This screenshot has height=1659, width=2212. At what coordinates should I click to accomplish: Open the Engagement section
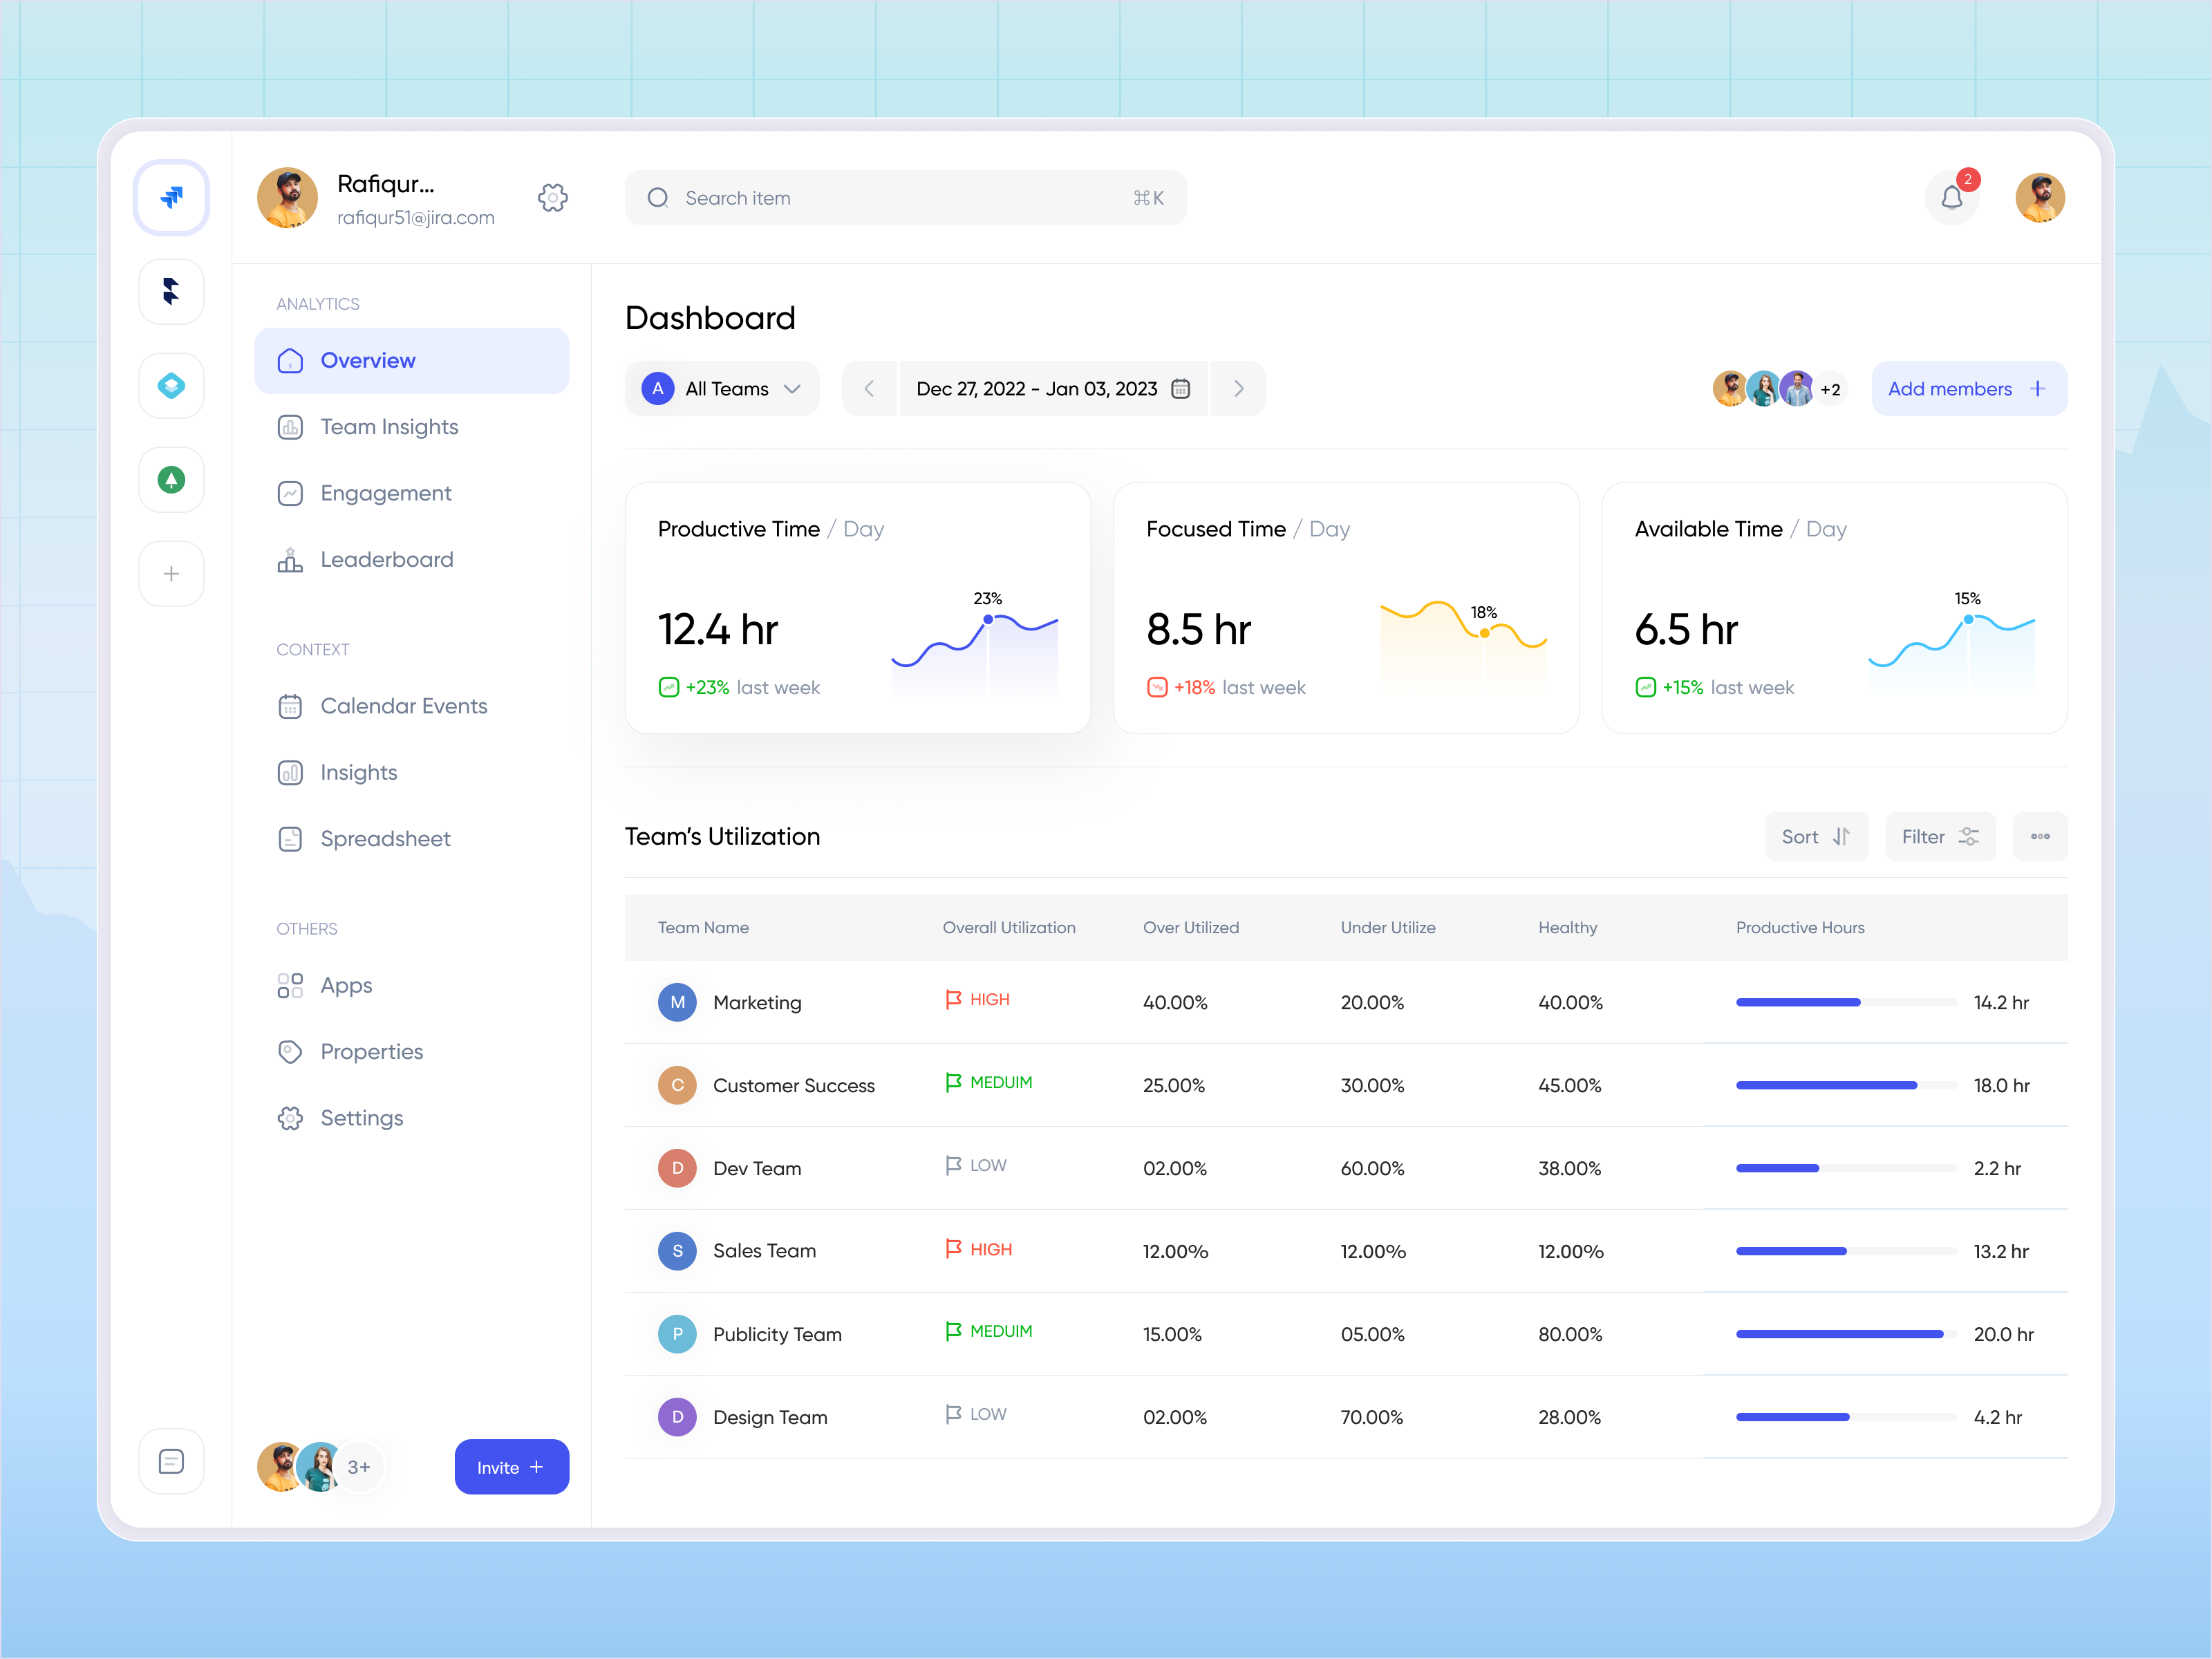(385, 493)
